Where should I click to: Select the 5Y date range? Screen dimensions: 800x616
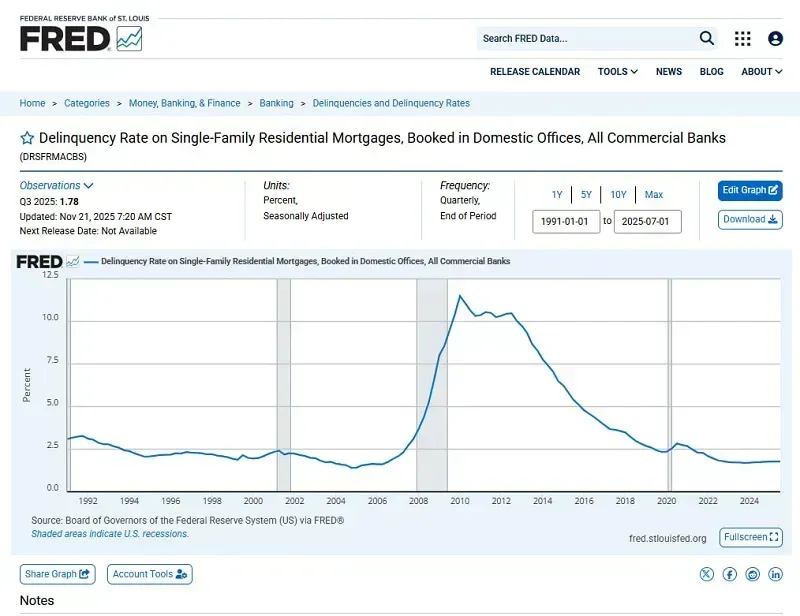586,195
